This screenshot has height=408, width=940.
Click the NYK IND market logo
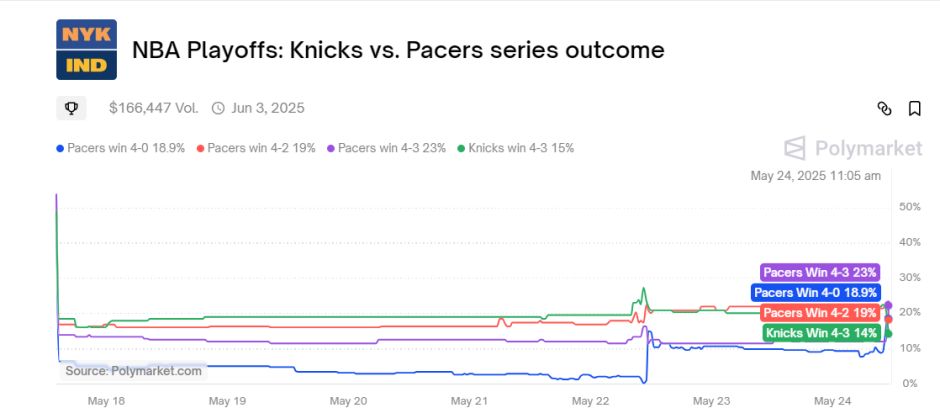coord(86,50)
